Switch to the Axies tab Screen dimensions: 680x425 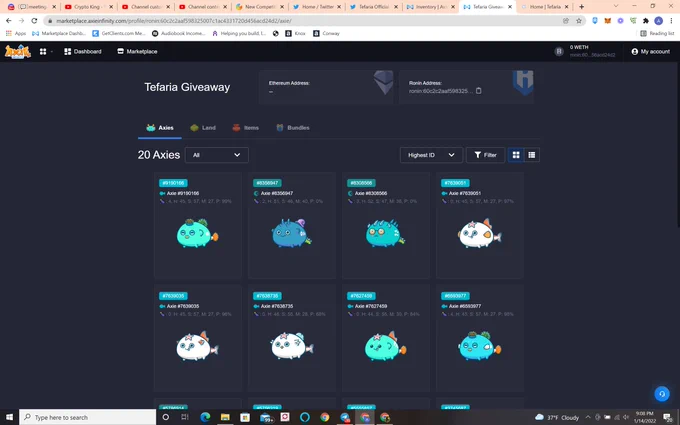160,128
